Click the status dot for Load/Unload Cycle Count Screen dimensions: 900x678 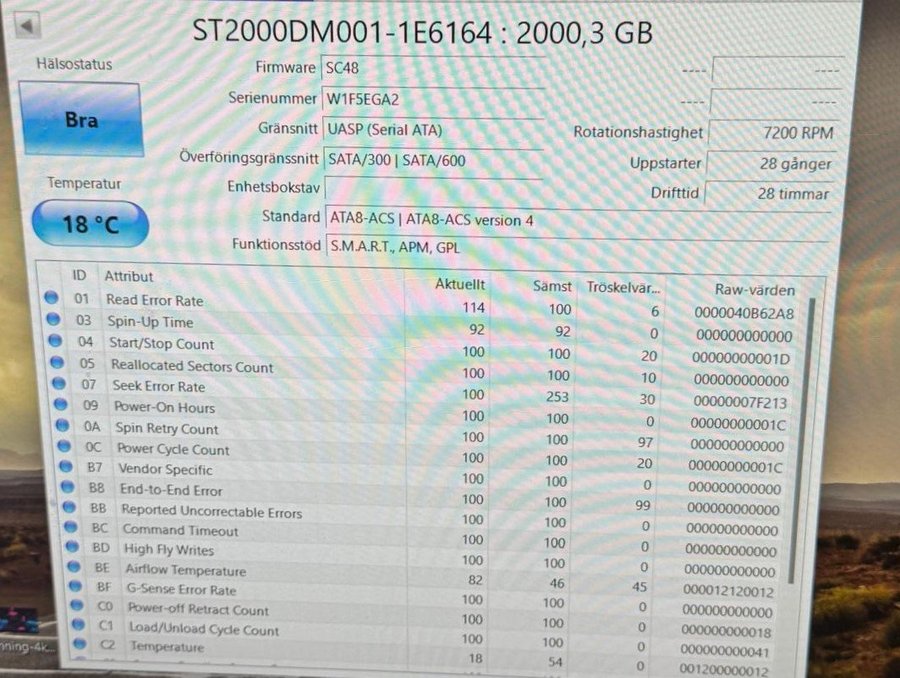pos(79,624)
